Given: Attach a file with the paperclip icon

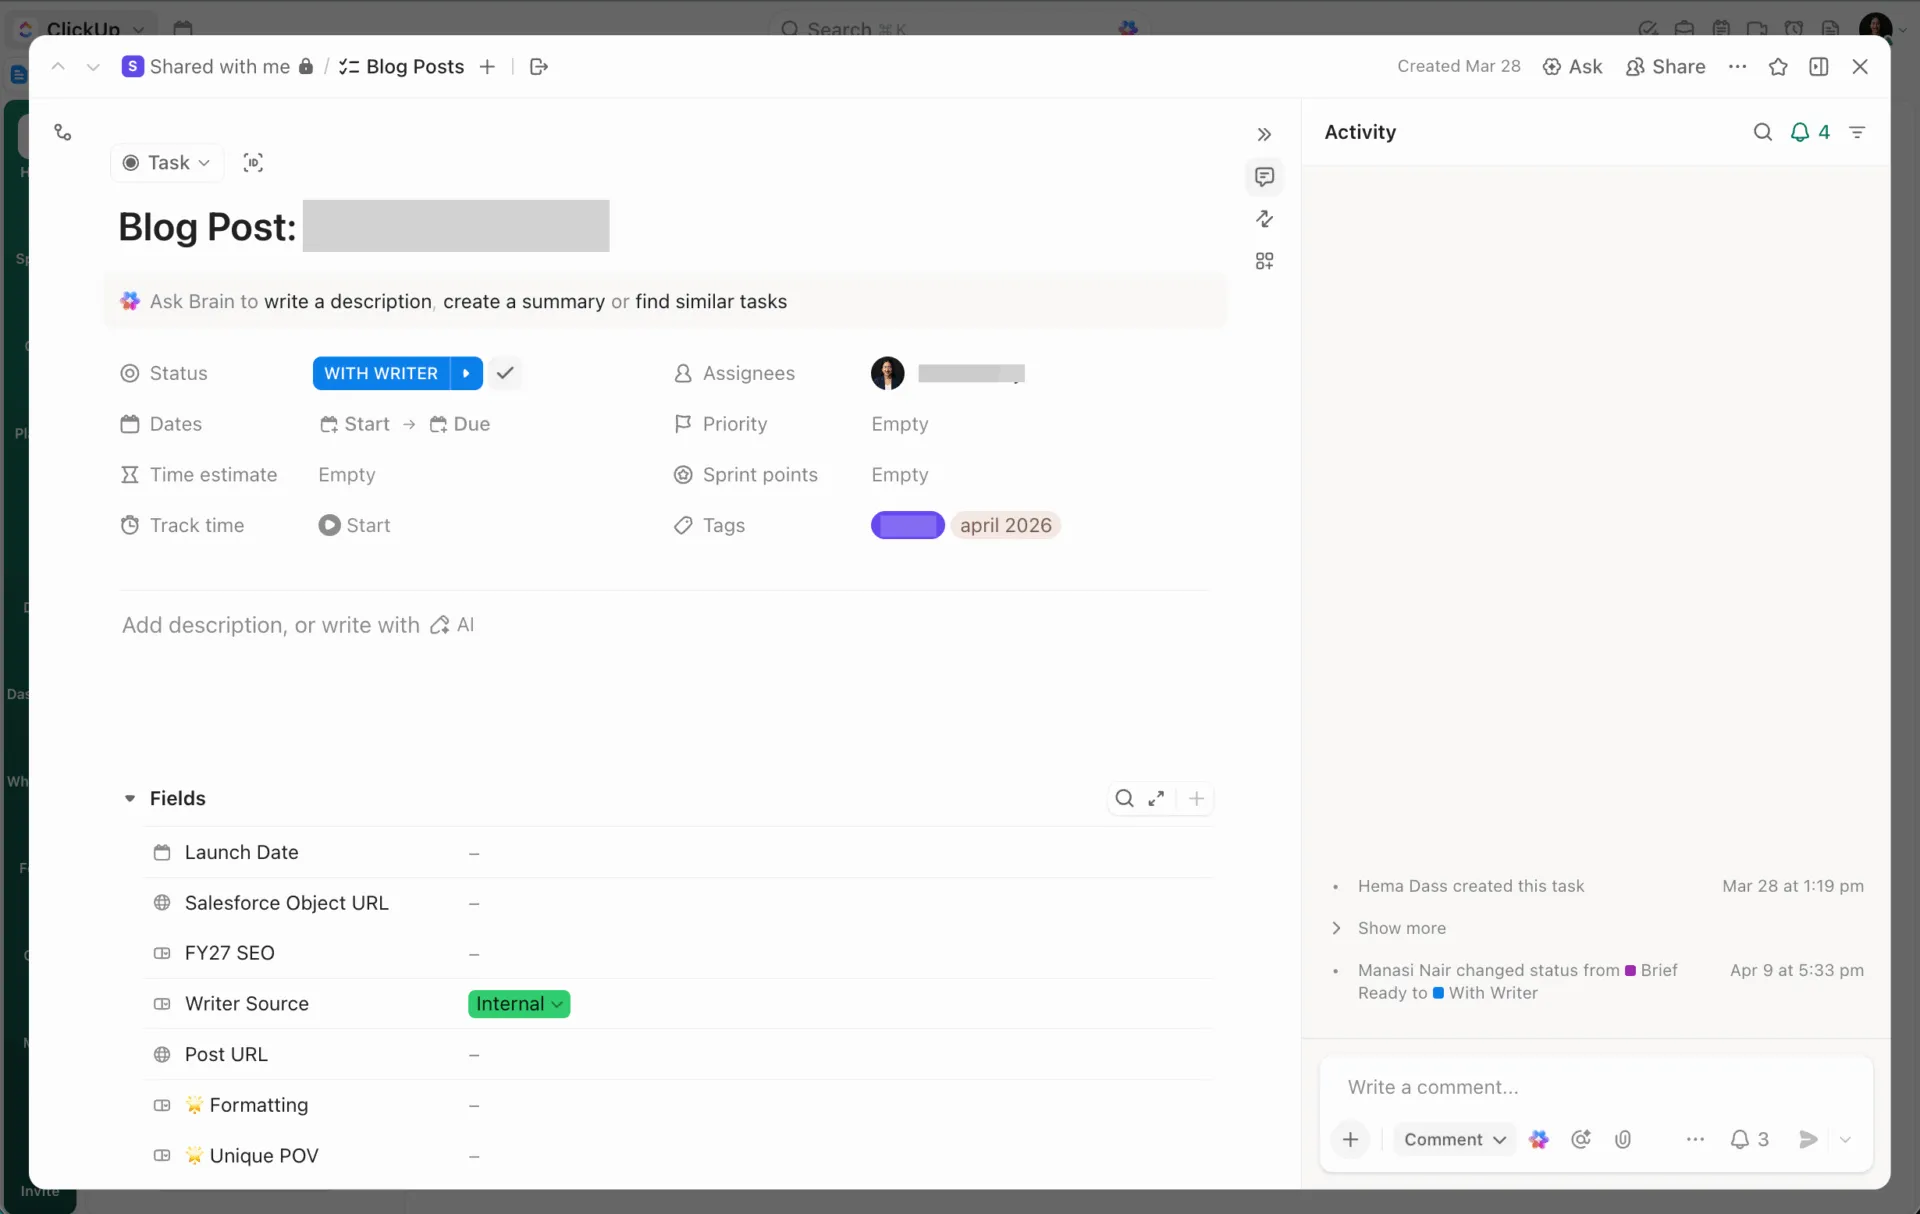Looking at the screenshot, I should (x=1623, y=1139).
